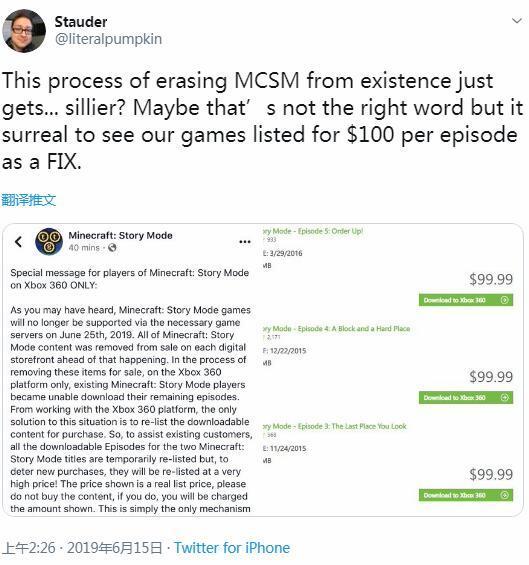Image resolution: width=529 pixels, height=565 pixels.
Task: Open Stauder's profile avatar photo
Action: 24,31
